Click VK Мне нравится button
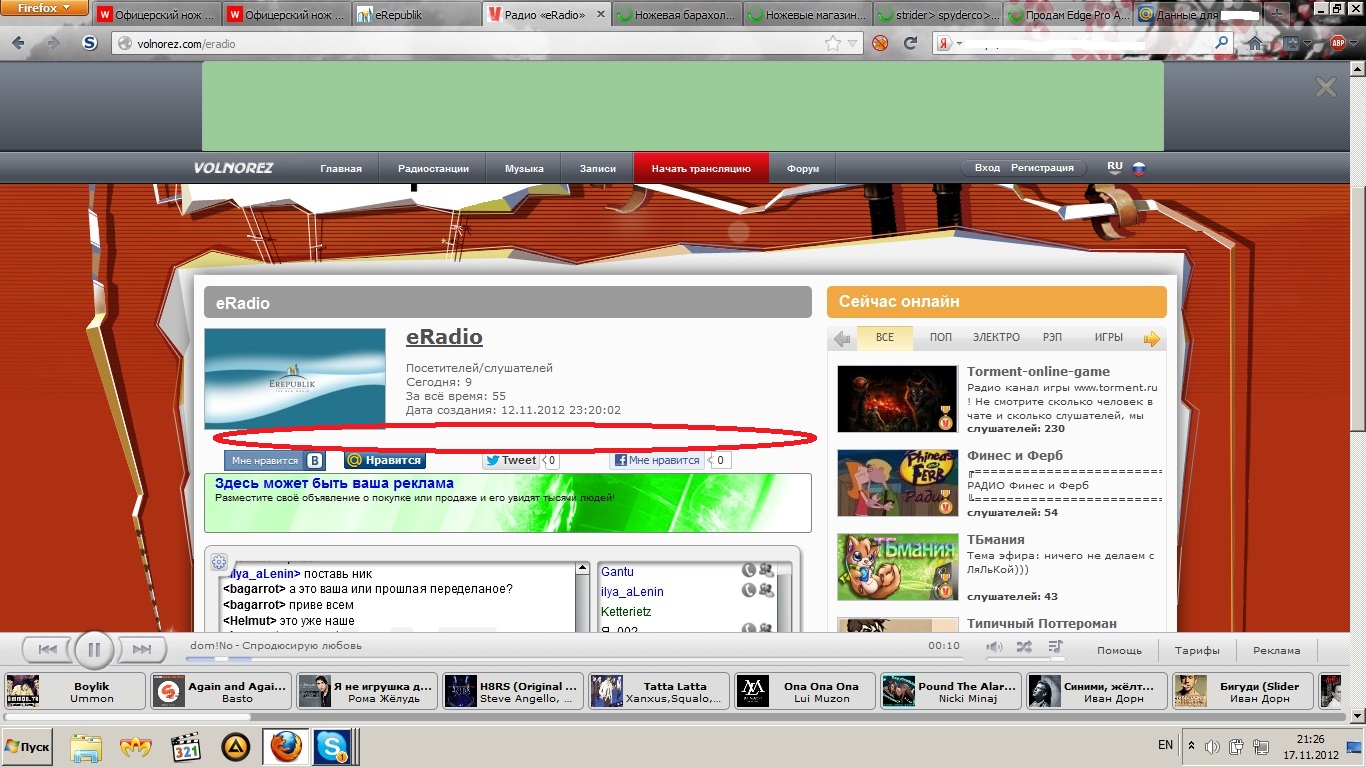The height and width of the screenshot is (768, 1366). coord(275,461)
